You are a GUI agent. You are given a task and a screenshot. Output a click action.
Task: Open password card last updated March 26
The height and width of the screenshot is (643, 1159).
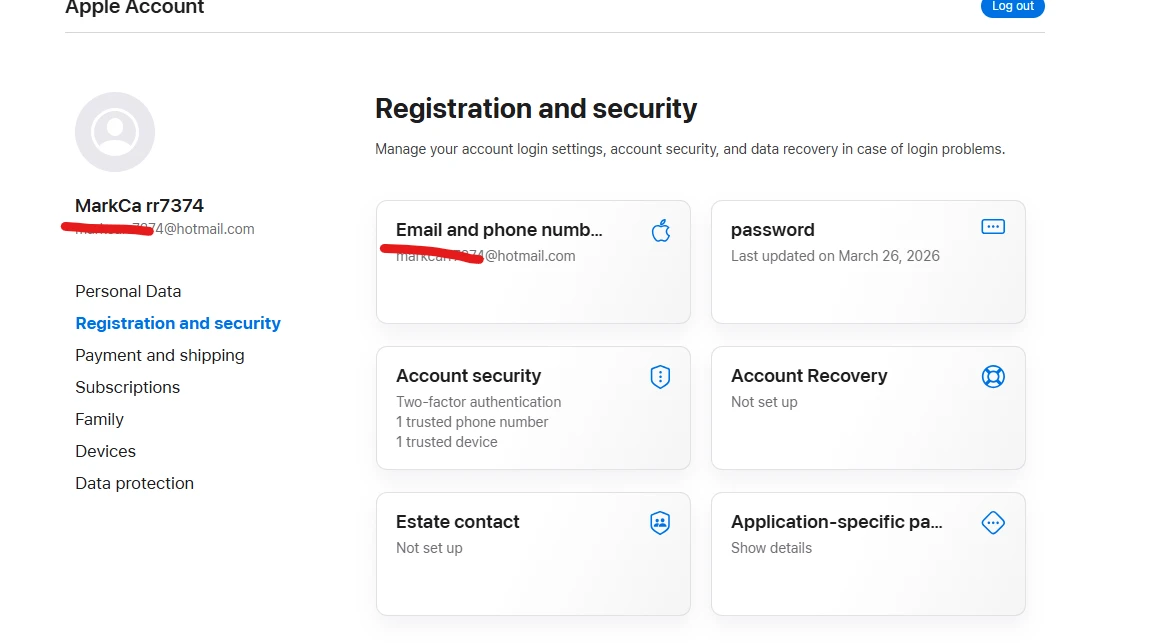pyautogui.click(x=868, y=262)
